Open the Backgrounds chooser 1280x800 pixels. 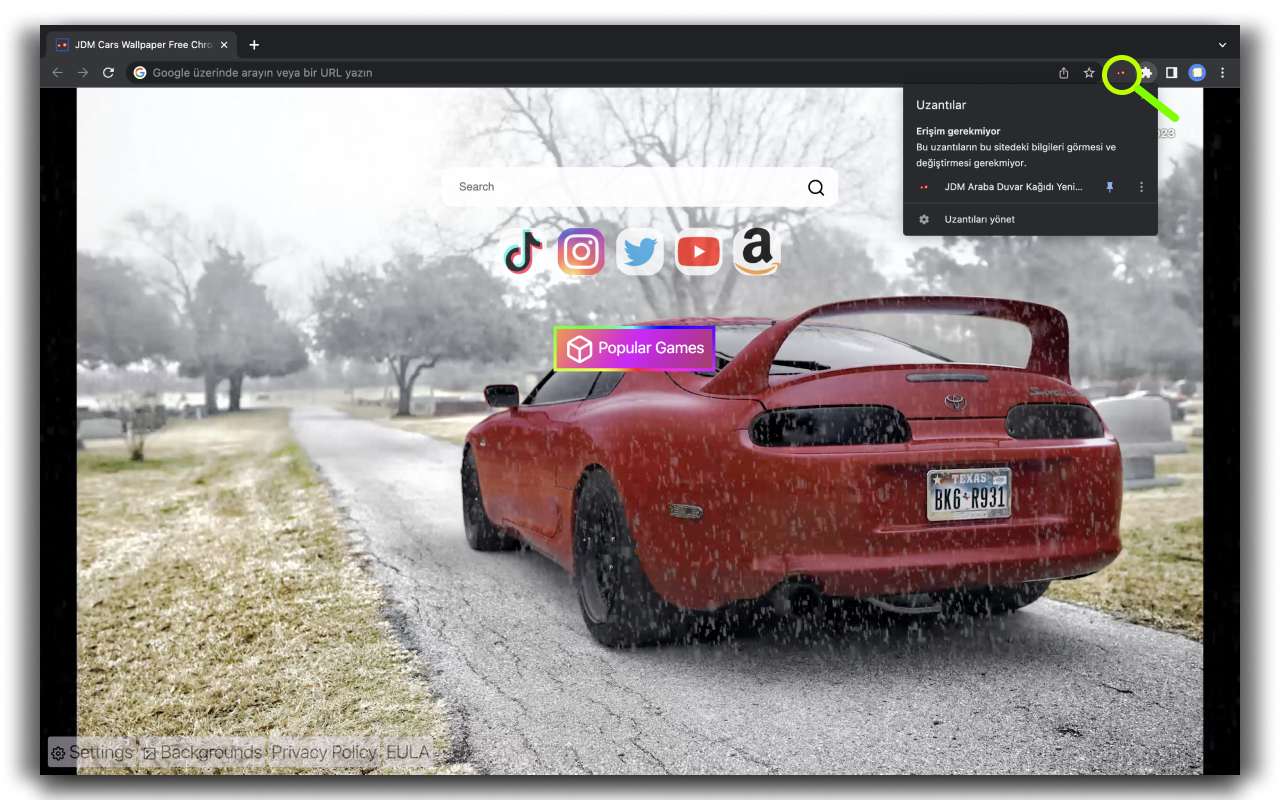click(202, 753)
